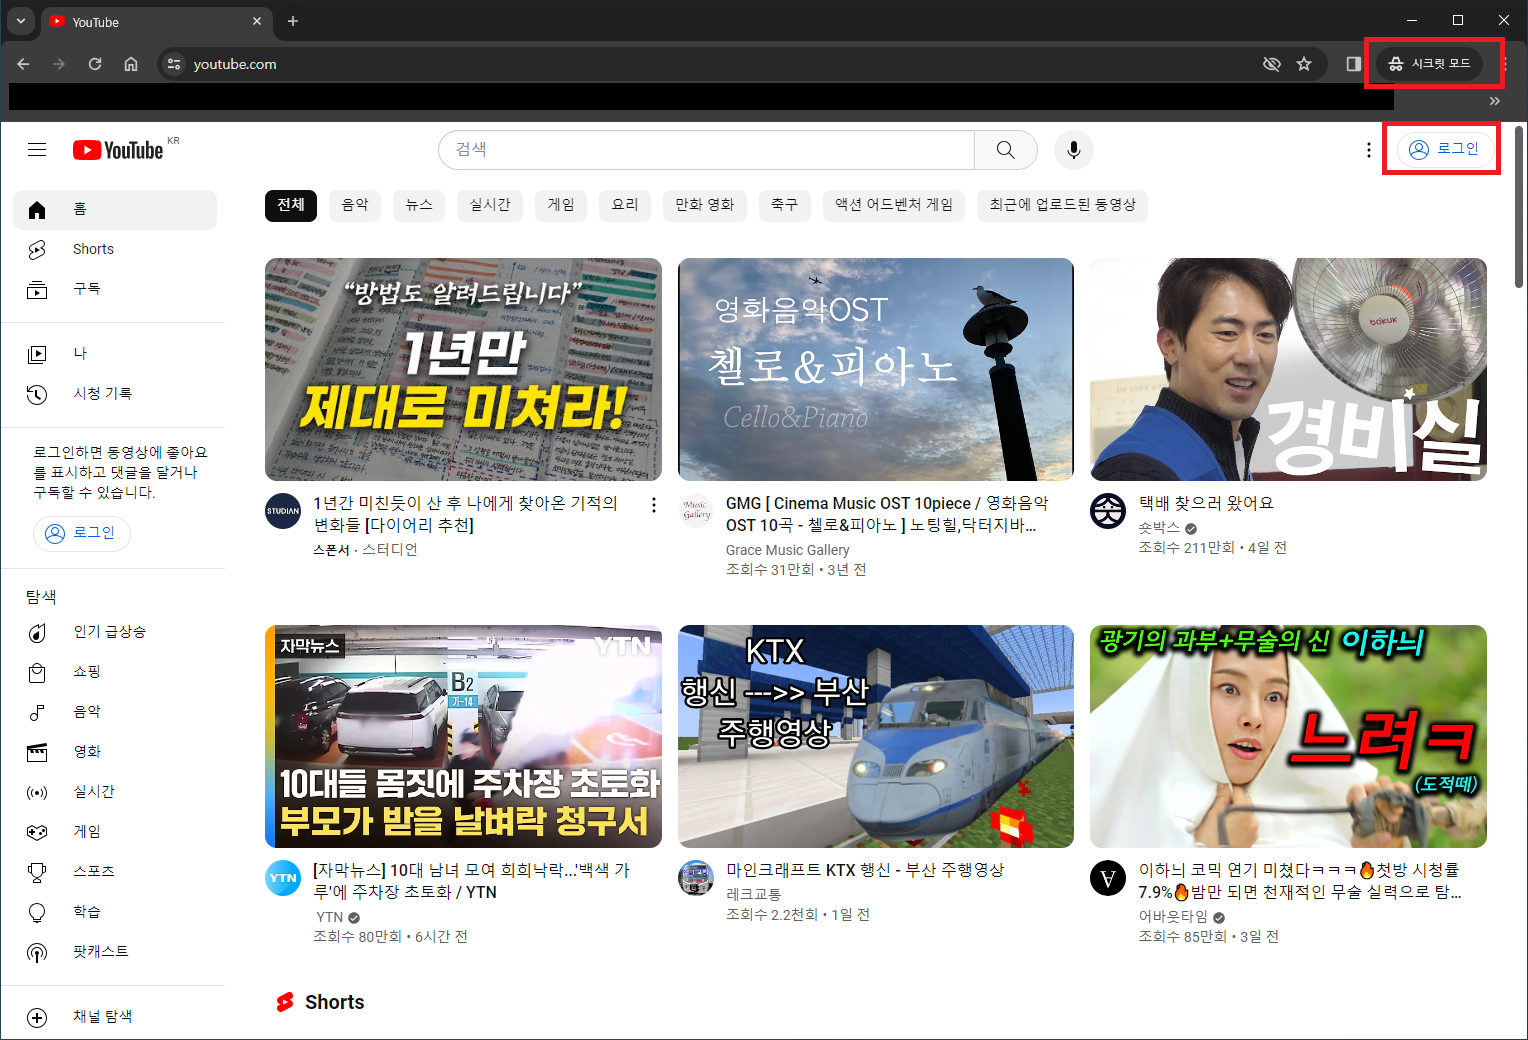The height and width of the screenshot is (1040, 1528).
Task: Open 영화 in the sidebar
Action: click(115, 752)
